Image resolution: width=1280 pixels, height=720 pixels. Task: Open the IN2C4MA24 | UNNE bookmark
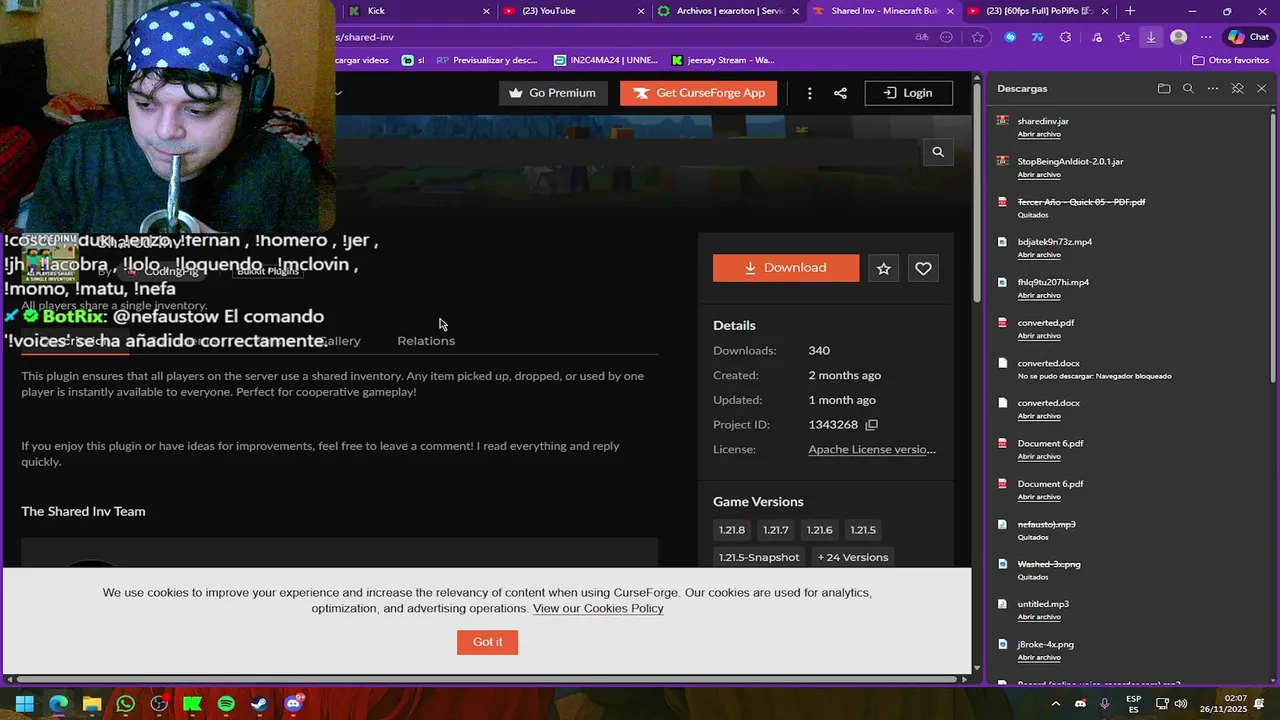click(x=606, y=60)
